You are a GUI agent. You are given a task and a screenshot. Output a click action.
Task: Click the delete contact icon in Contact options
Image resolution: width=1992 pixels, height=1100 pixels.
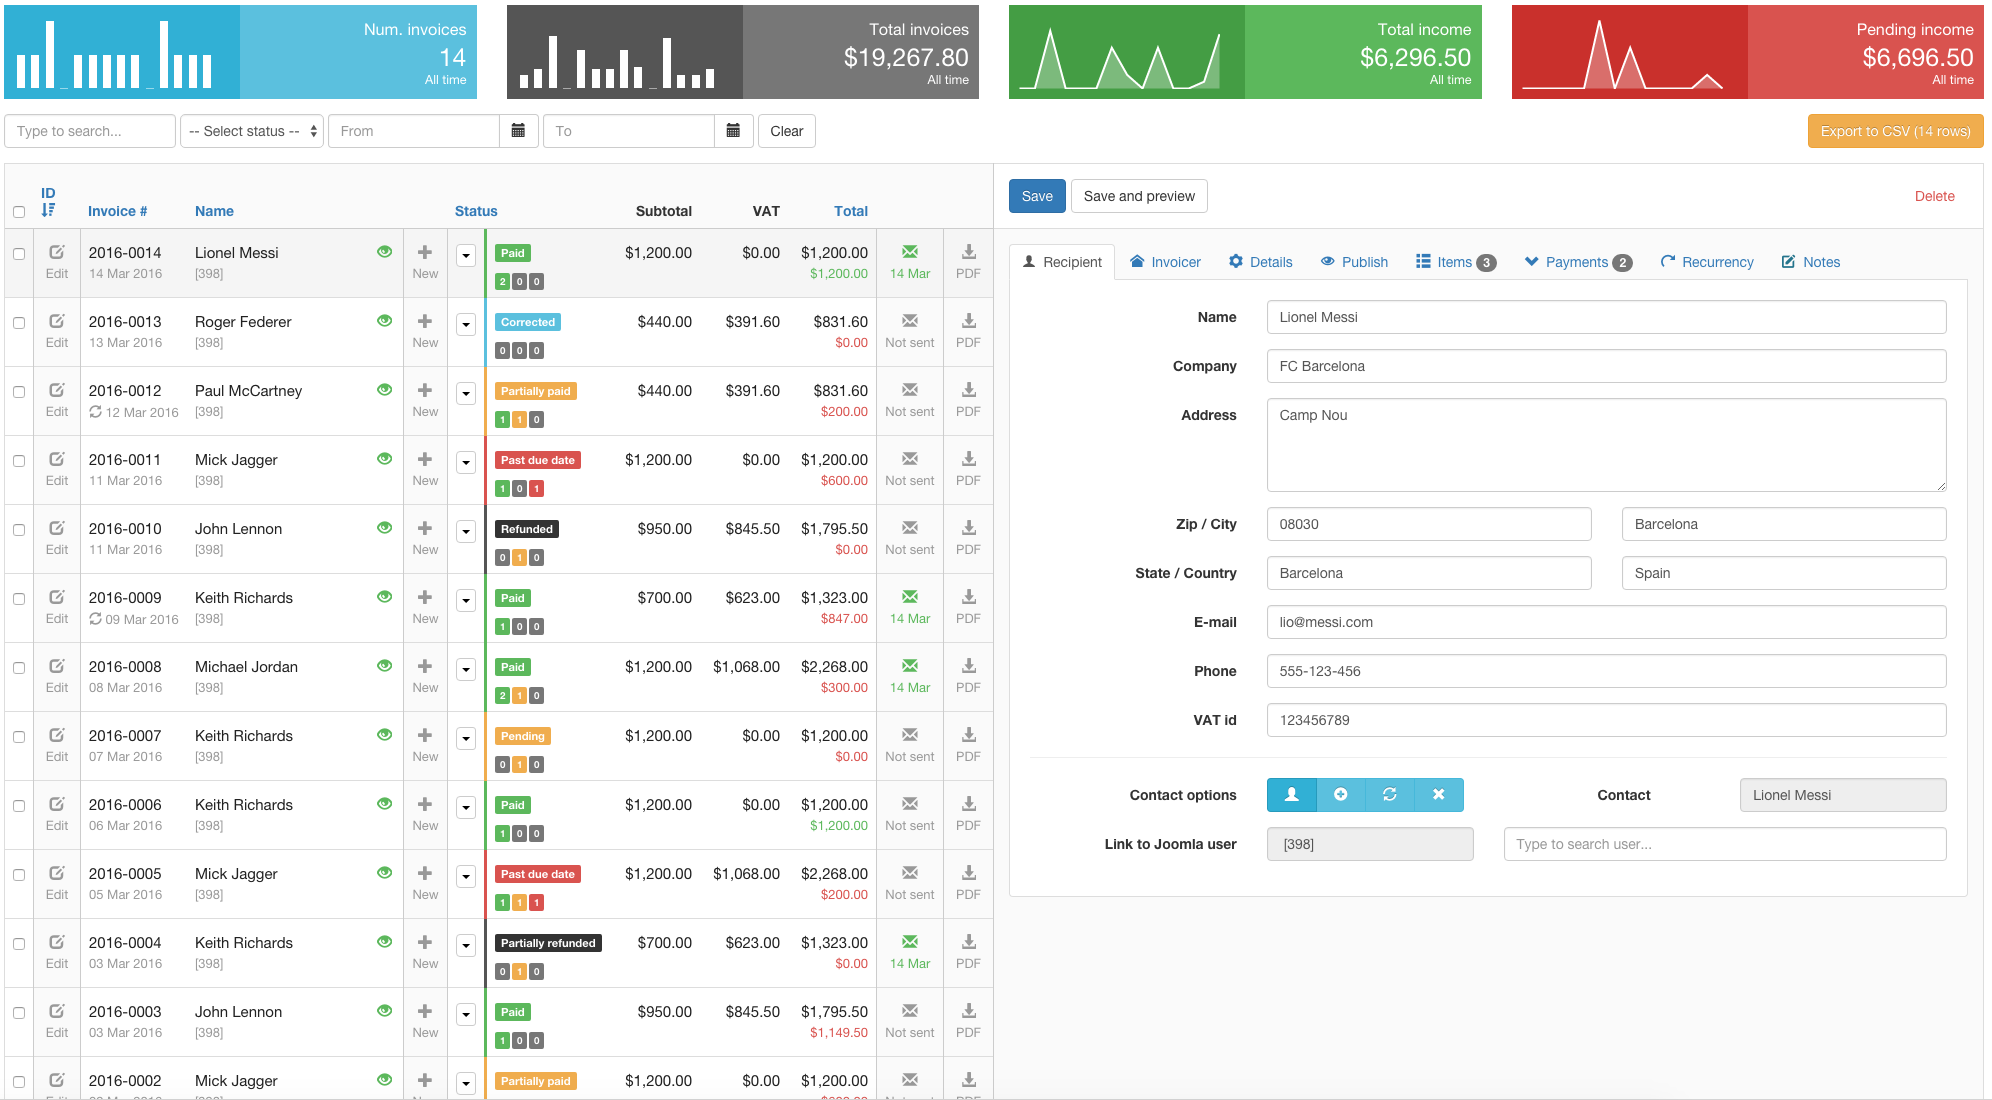[x=1439, y=794]
